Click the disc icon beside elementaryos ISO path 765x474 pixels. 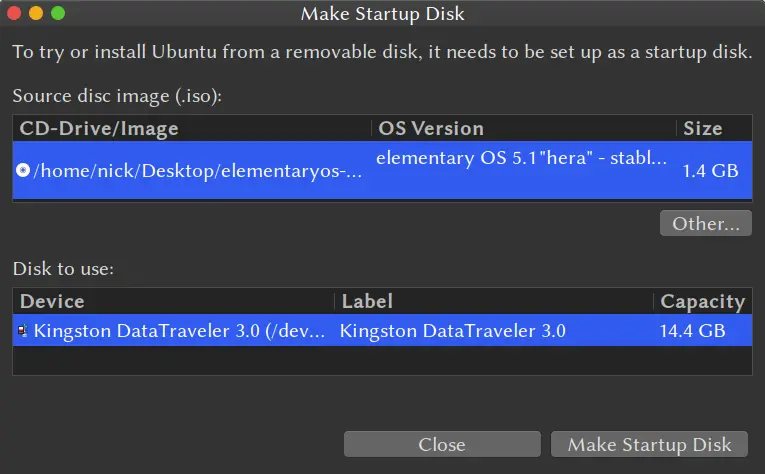23,171
